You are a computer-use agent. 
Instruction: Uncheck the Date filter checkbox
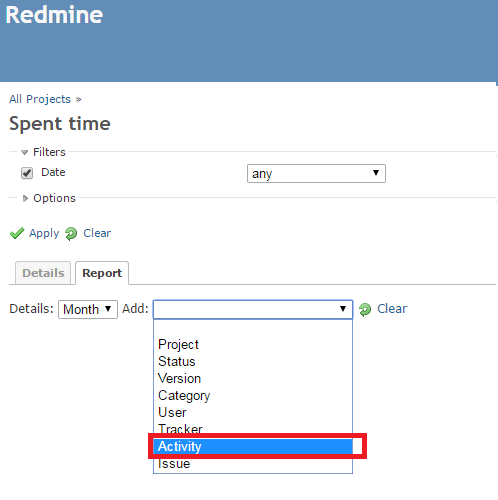pyautogui.click(x=27, y=173)
